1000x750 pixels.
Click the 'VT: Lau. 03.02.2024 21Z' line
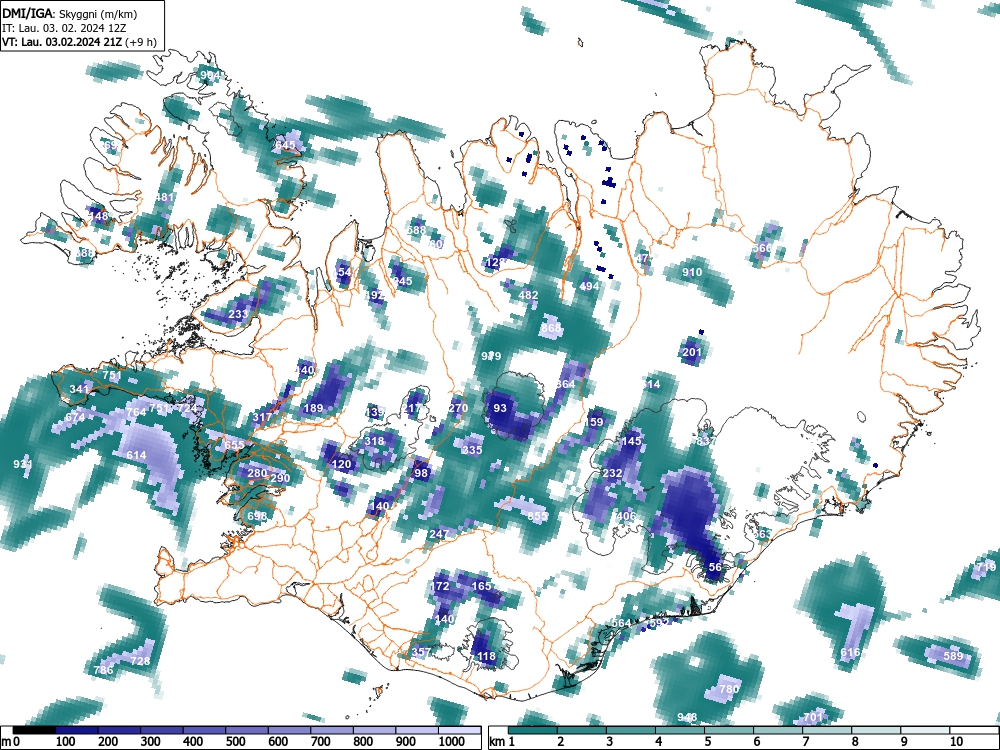(x=62, y=43)
